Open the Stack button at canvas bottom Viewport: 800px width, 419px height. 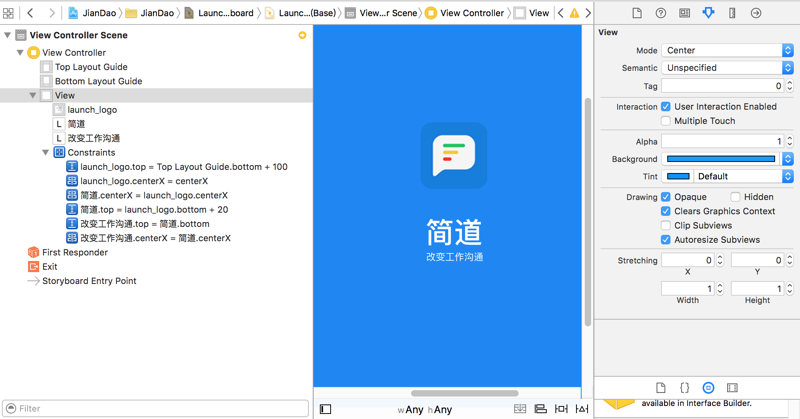520,408
